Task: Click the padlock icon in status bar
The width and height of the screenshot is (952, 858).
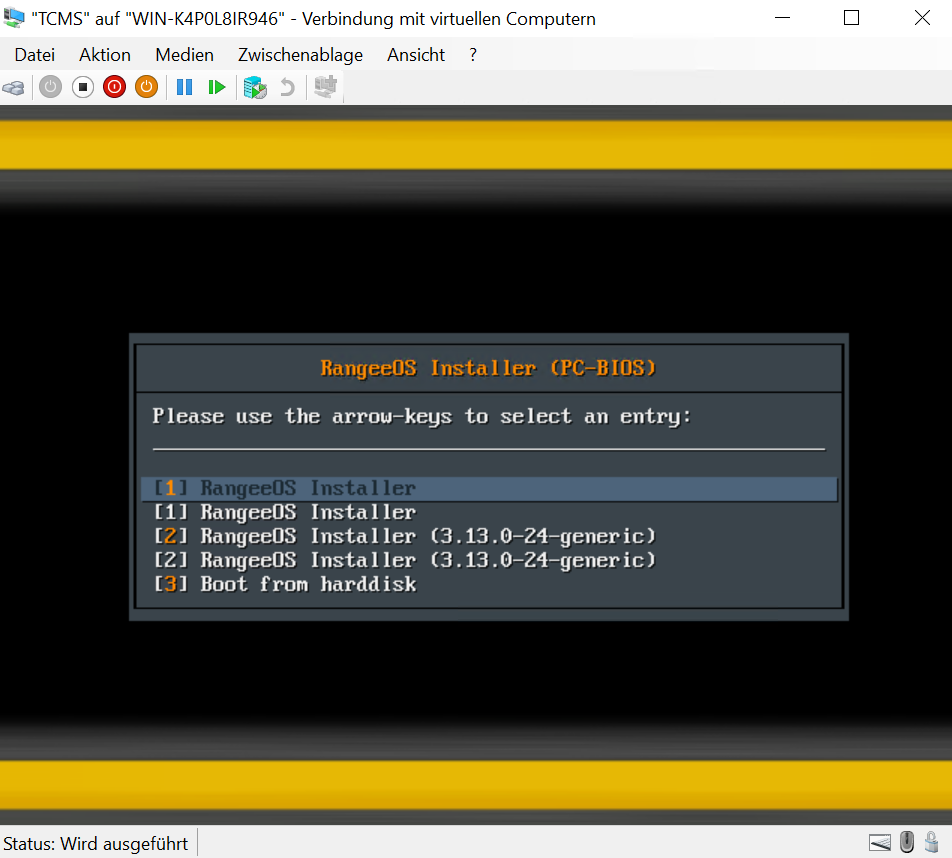Action: pyautogui.click(x=931, y=842)
